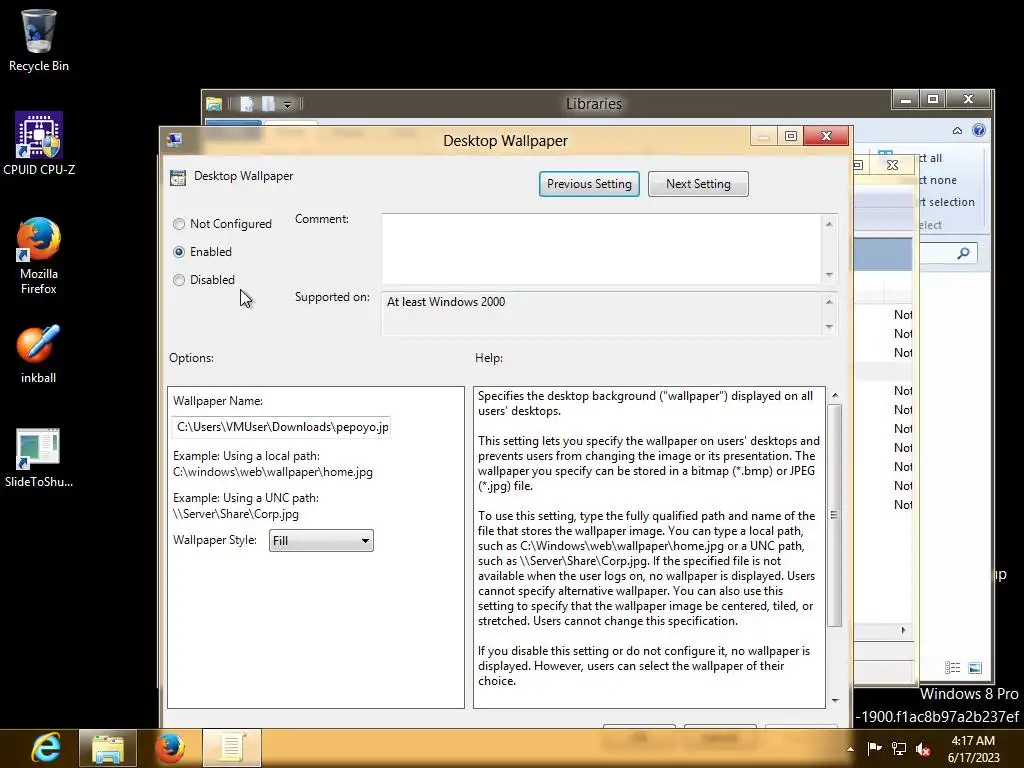Click the Libraries new folder quick-access icon
The height and width of the screenshot is (768, 1024).
click(268, 103)
